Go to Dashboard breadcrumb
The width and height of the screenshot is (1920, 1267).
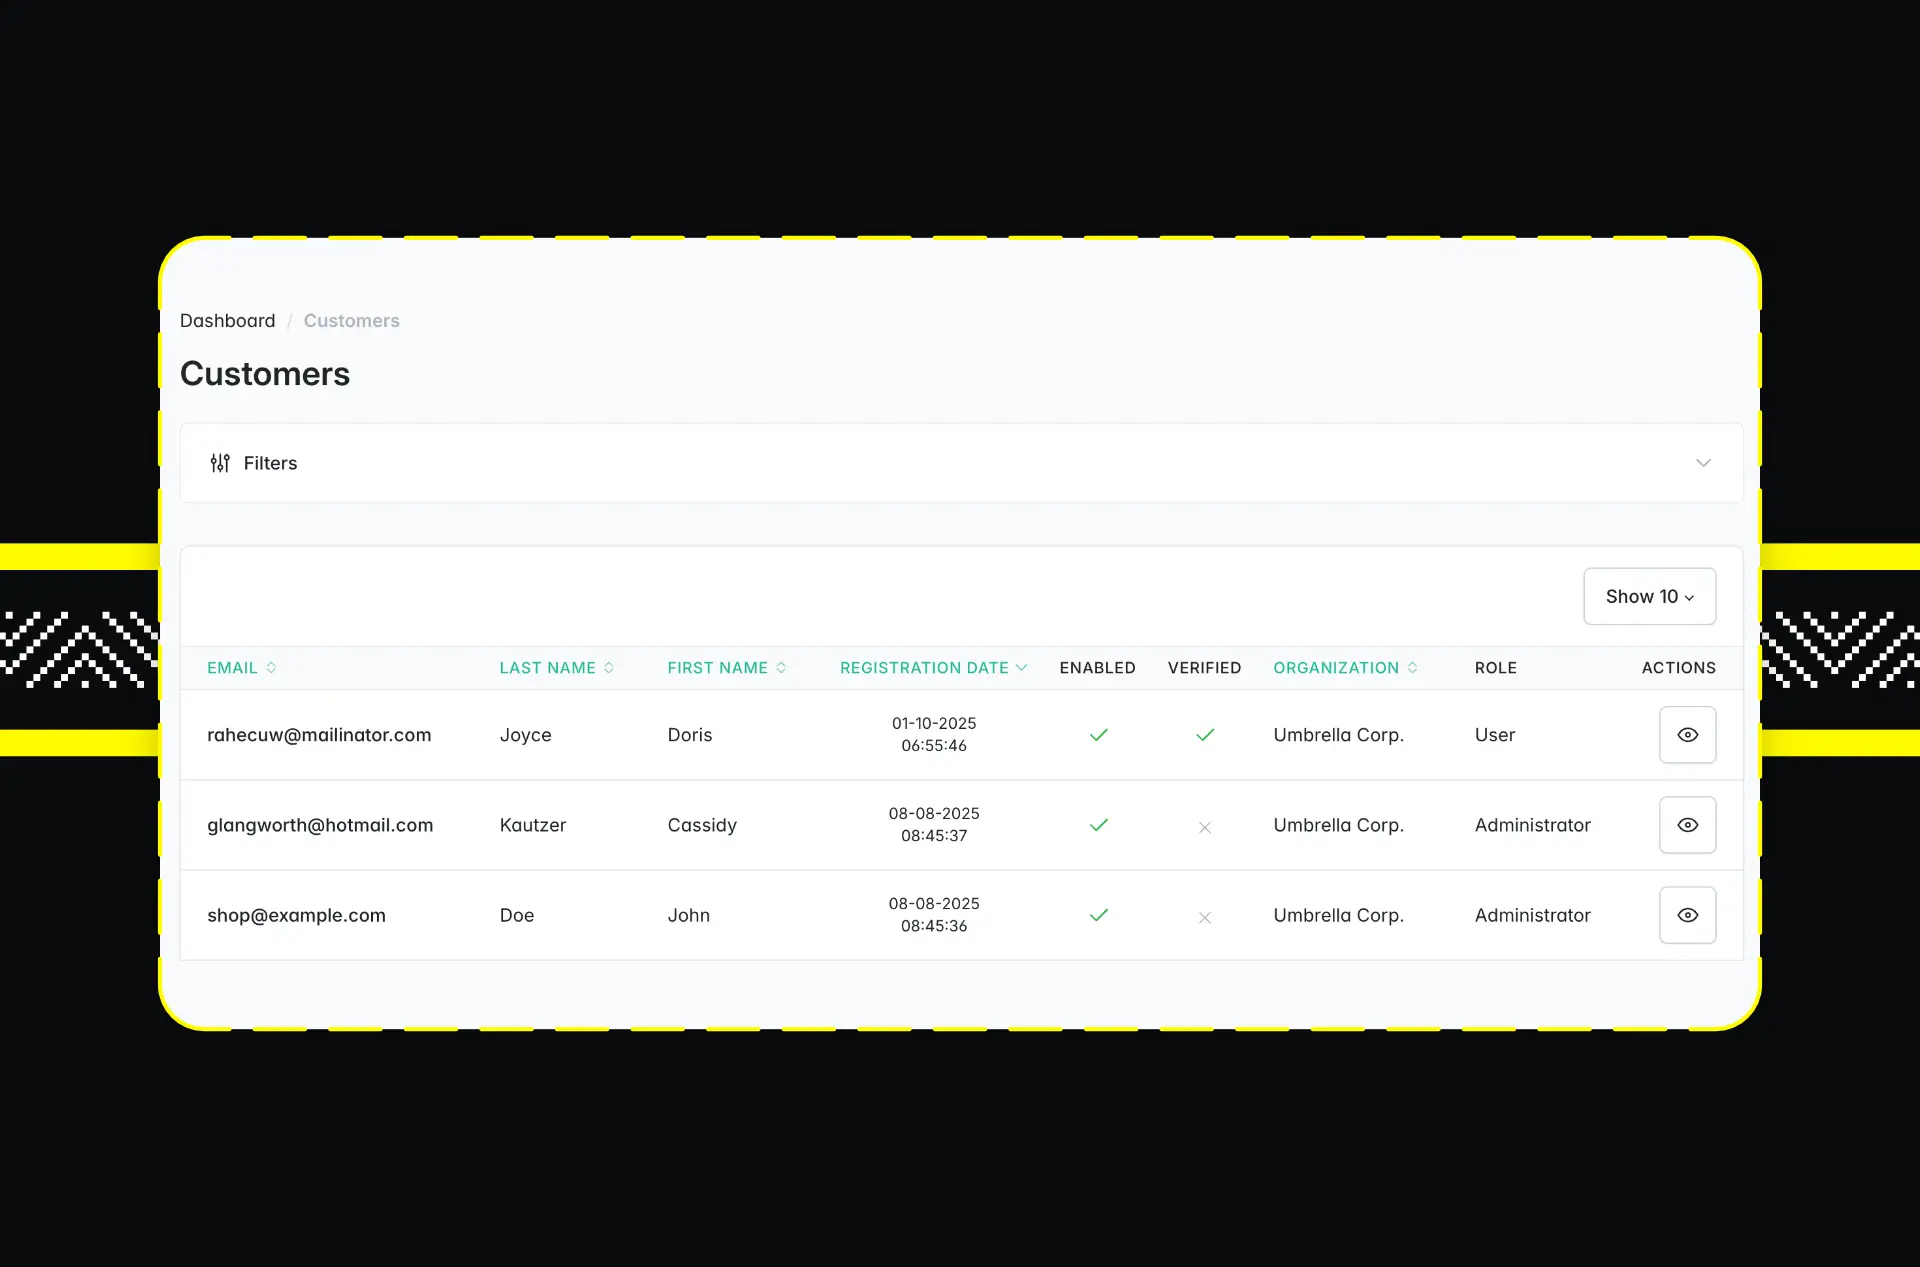pos(227,321)
